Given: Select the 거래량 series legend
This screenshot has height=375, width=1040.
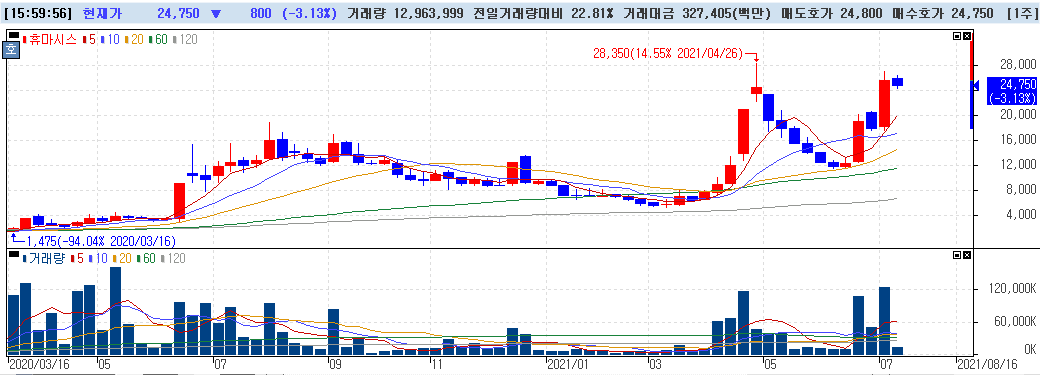Looking at the screenshot, I should [43, 259].
